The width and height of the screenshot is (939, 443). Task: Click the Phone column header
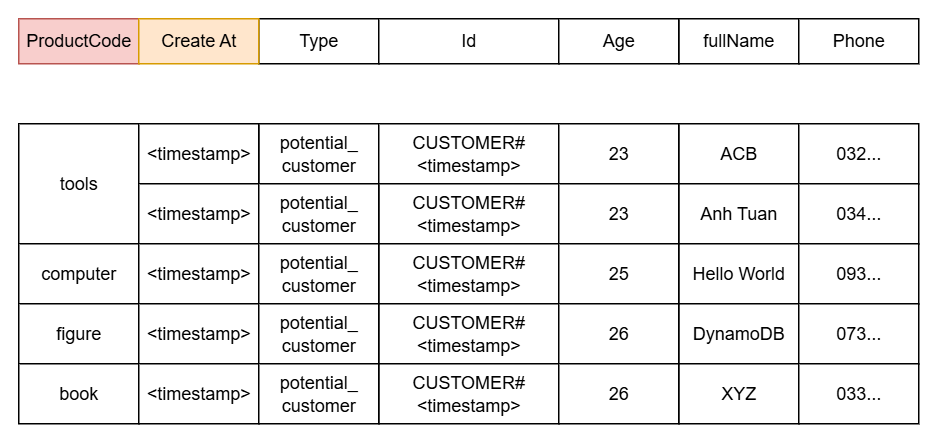[859, 41]
